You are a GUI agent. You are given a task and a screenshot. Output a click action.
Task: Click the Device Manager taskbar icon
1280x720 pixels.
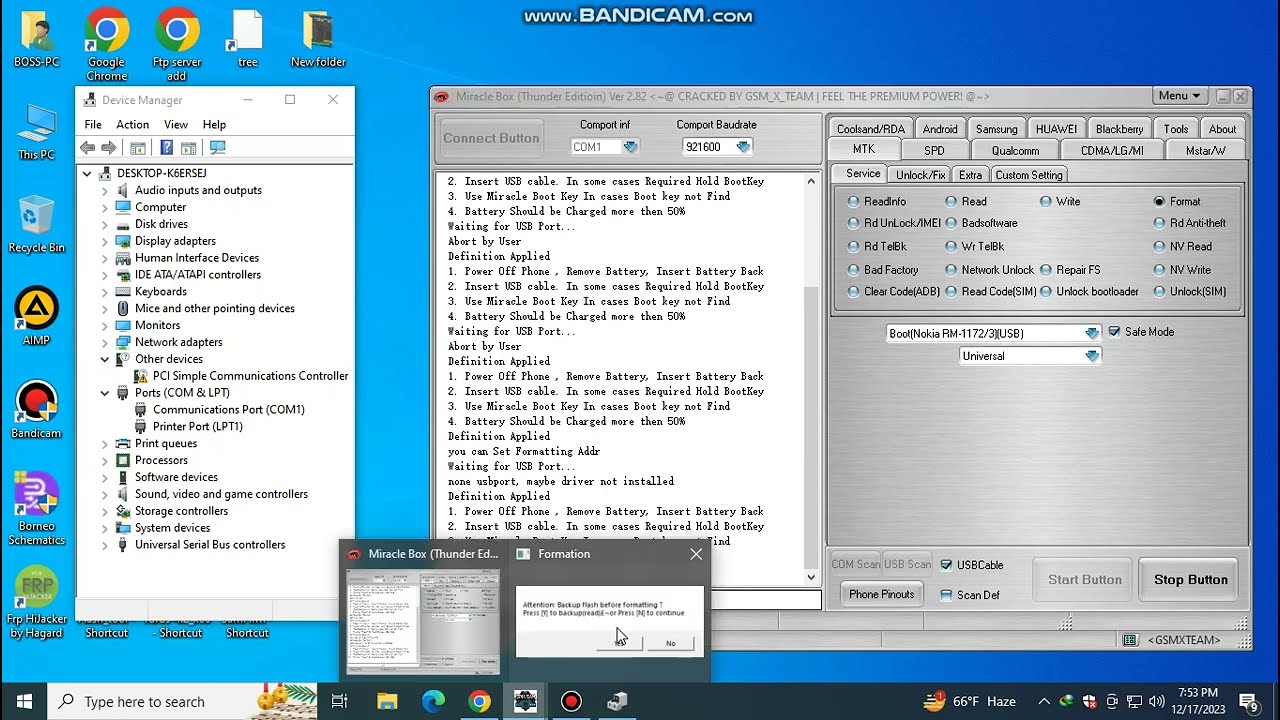coord(617,701)
